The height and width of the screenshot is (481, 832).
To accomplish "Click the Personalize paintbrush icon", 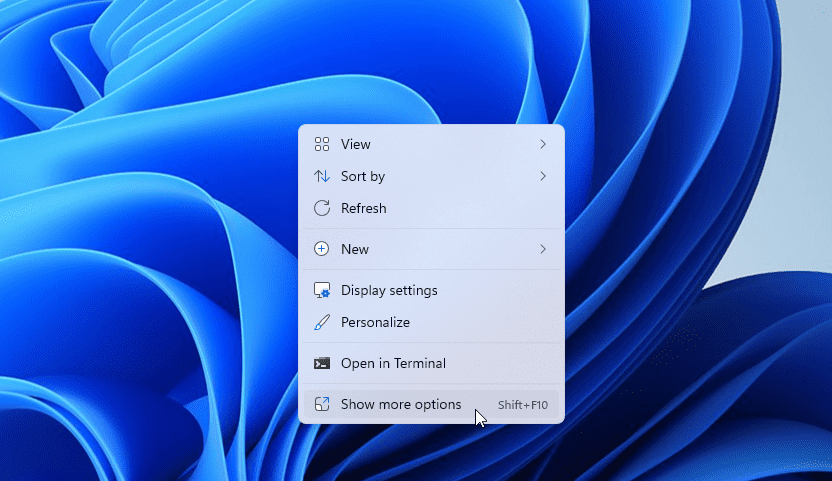I will 322,322.
